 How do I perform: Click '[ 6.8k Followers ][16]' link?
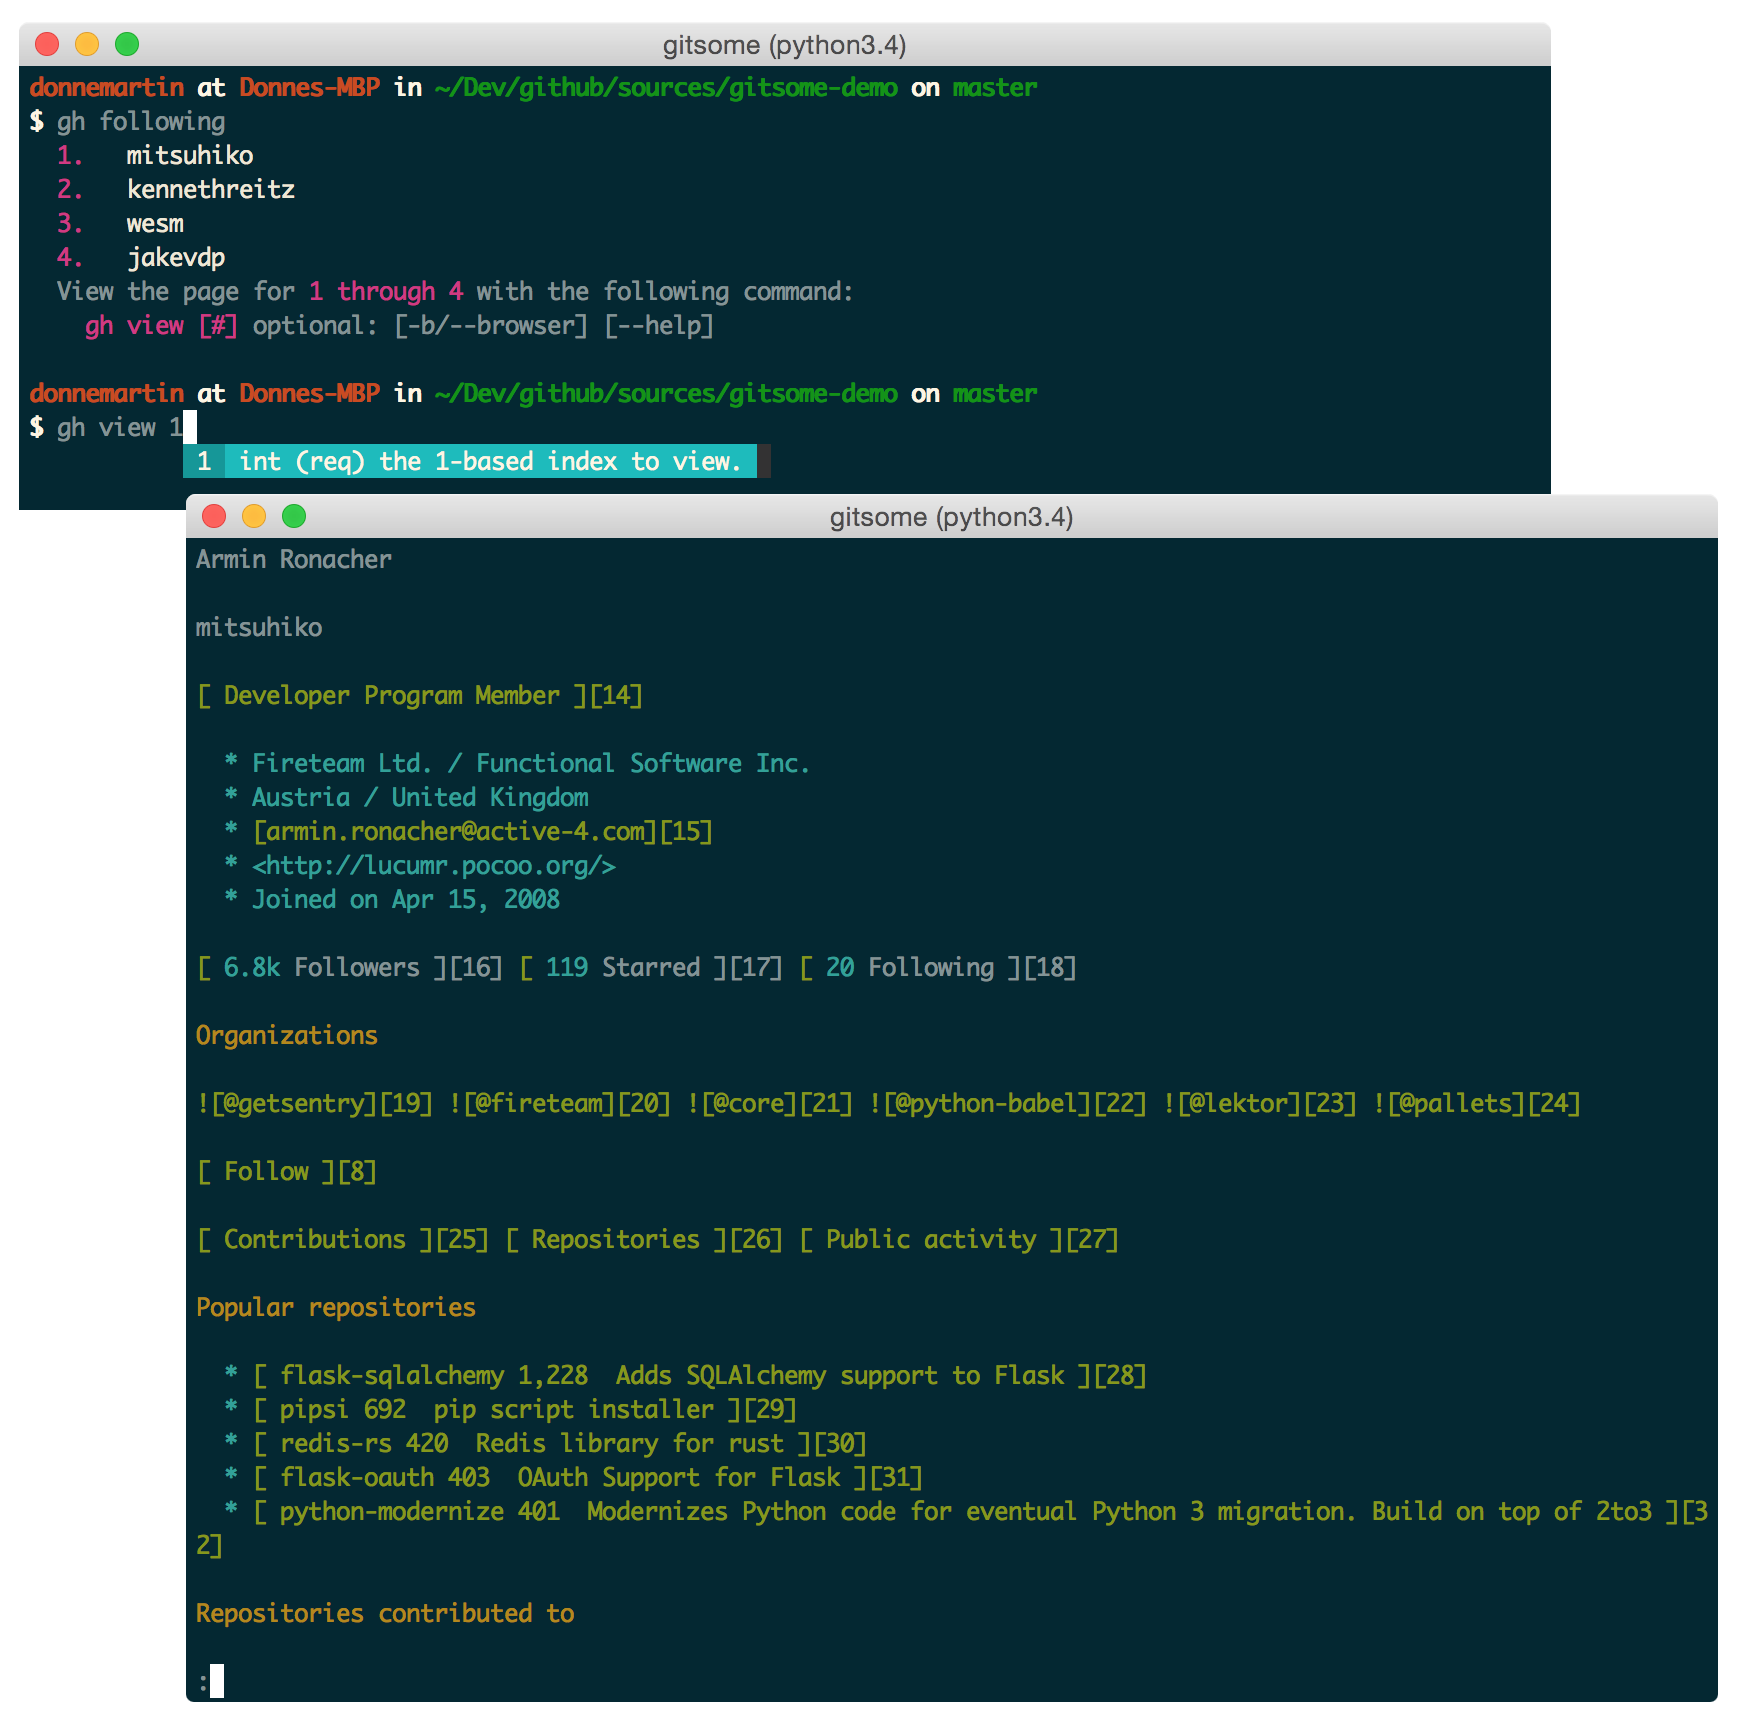click(350, 967)
